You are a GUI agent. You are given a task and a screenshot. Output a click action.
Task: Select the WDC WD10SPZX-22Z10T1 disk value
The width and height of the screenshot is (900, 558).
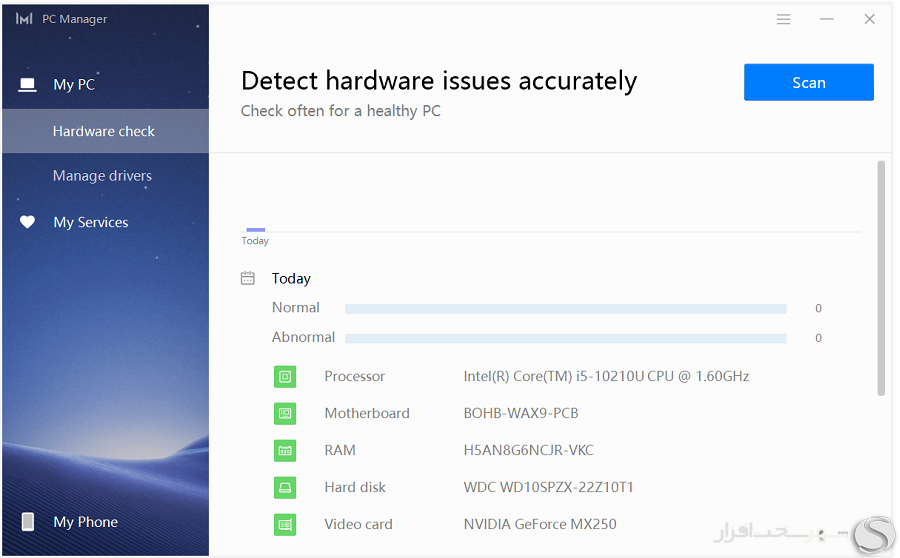548,487
